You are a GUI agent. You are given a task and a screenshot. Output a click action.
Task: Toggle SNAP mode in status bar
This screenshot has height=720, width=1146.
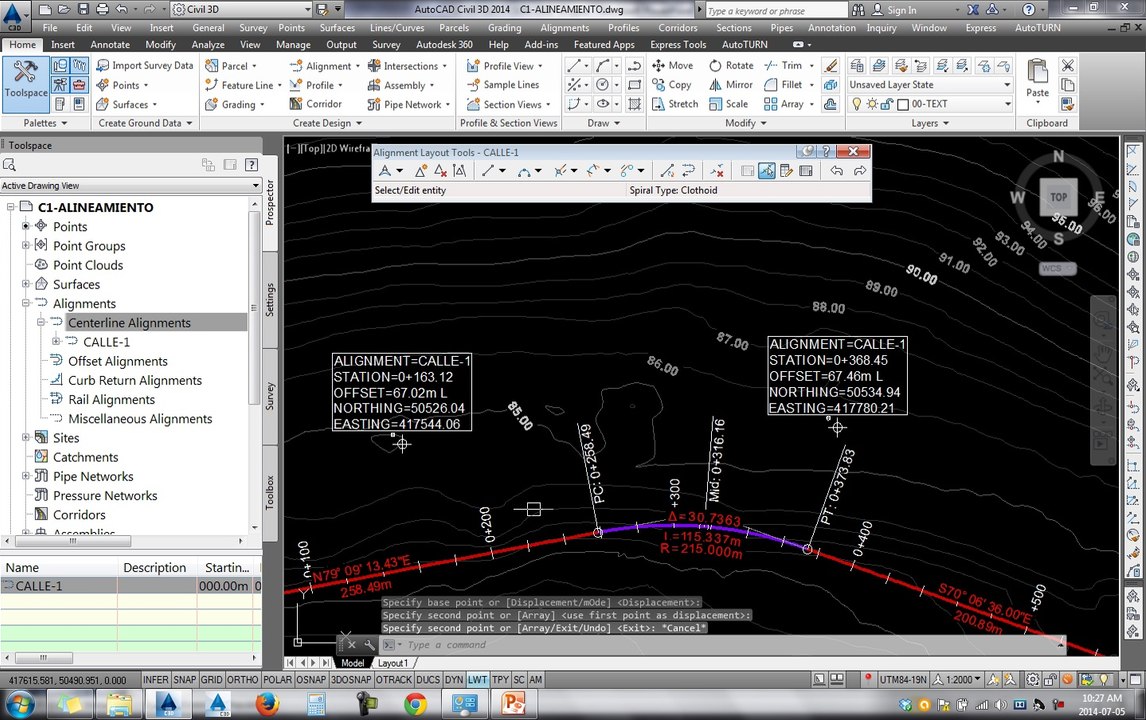tap(184, 680)
